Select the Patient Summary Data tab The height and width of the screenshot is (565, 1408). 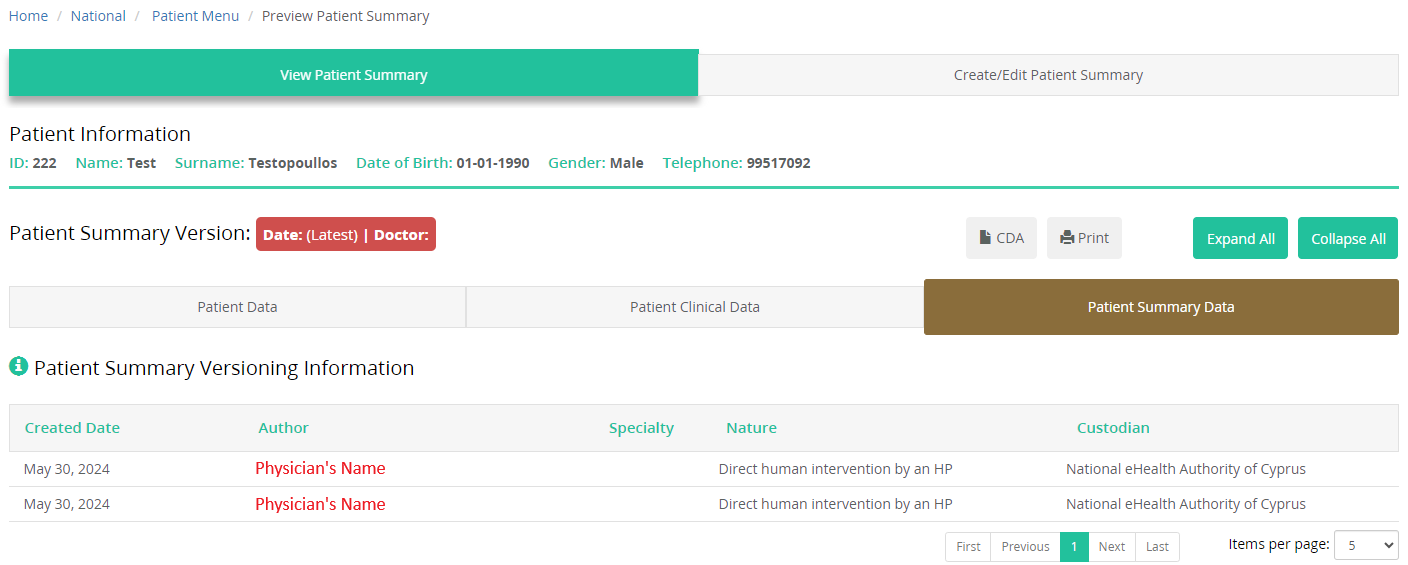tap(1160, 307)
